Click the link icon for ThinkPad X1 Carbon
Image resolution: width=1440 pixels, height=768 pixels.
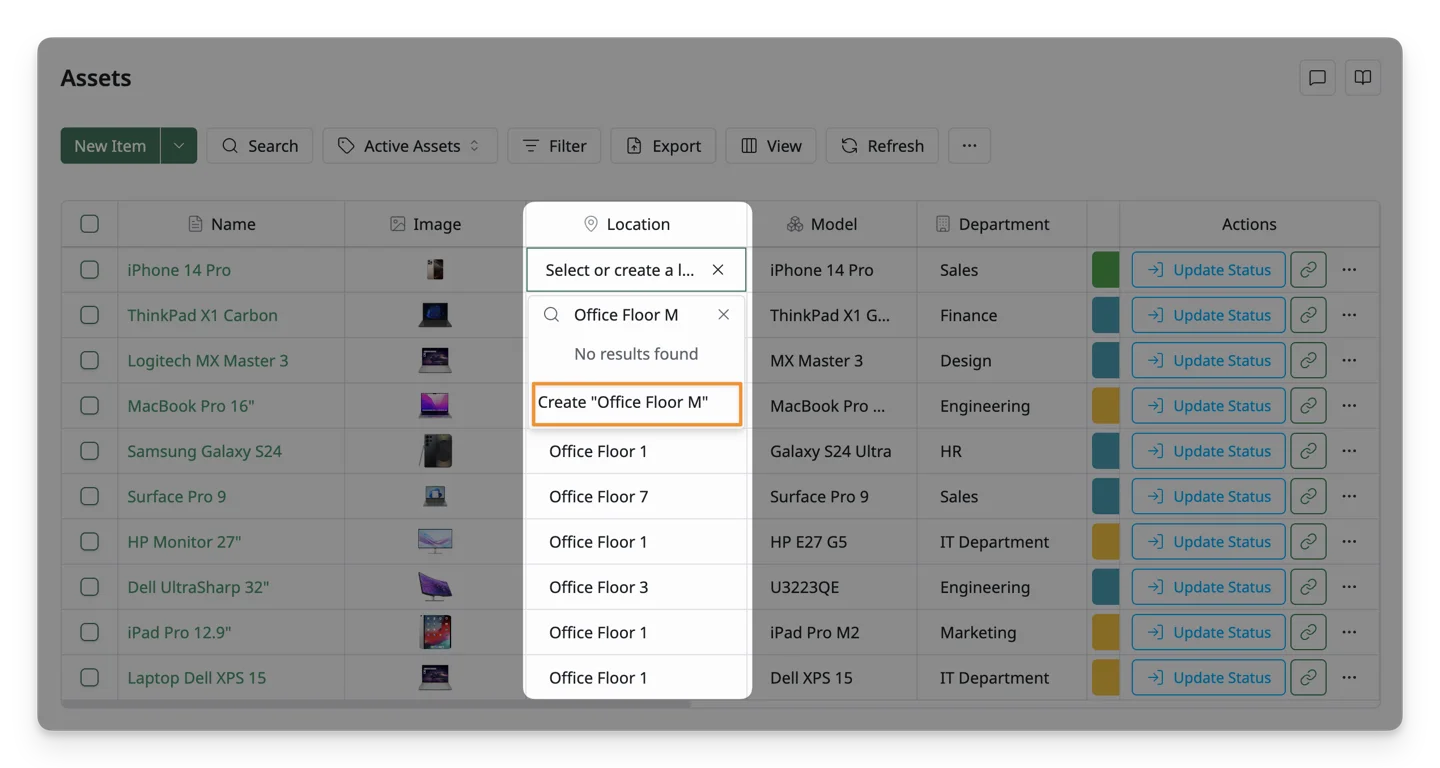pyautogui.click(x=1308, y=315)
